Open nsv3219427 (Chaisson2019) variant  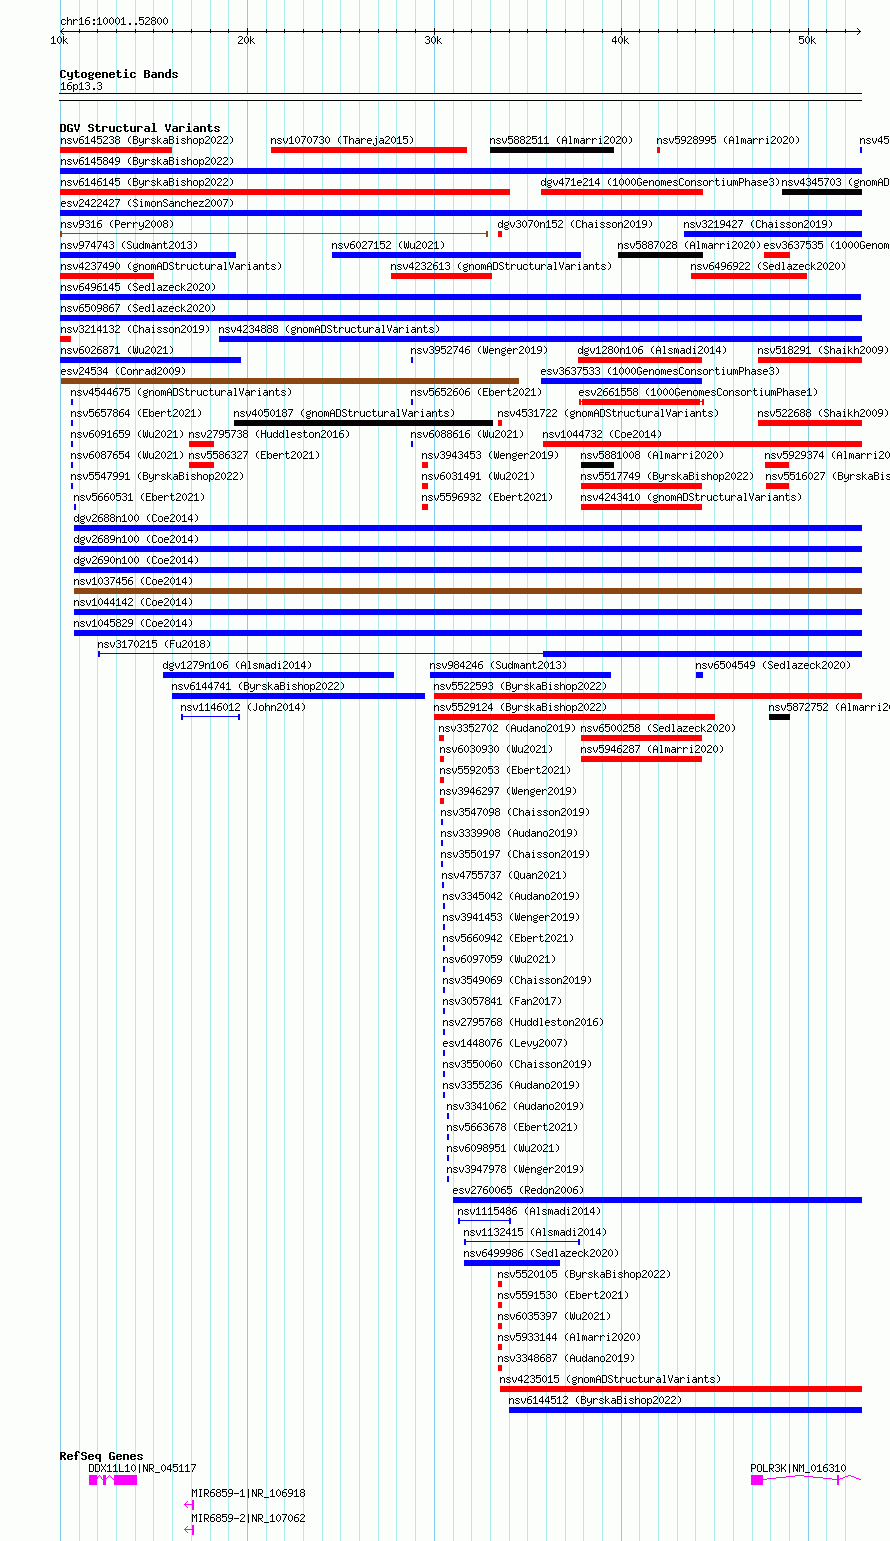click(x=773, y=234)
